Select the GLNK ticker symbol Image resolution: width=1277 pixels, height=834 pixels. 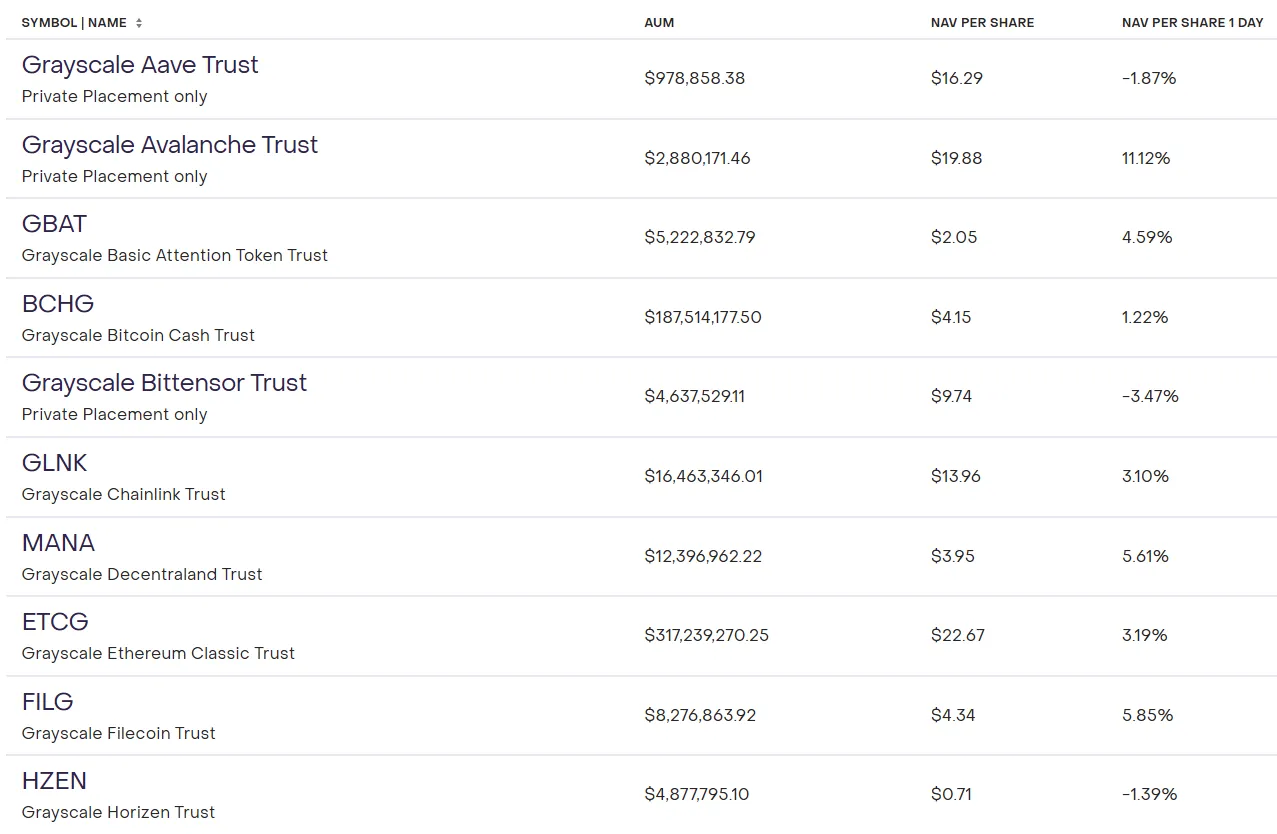click(x=55, y=463)
